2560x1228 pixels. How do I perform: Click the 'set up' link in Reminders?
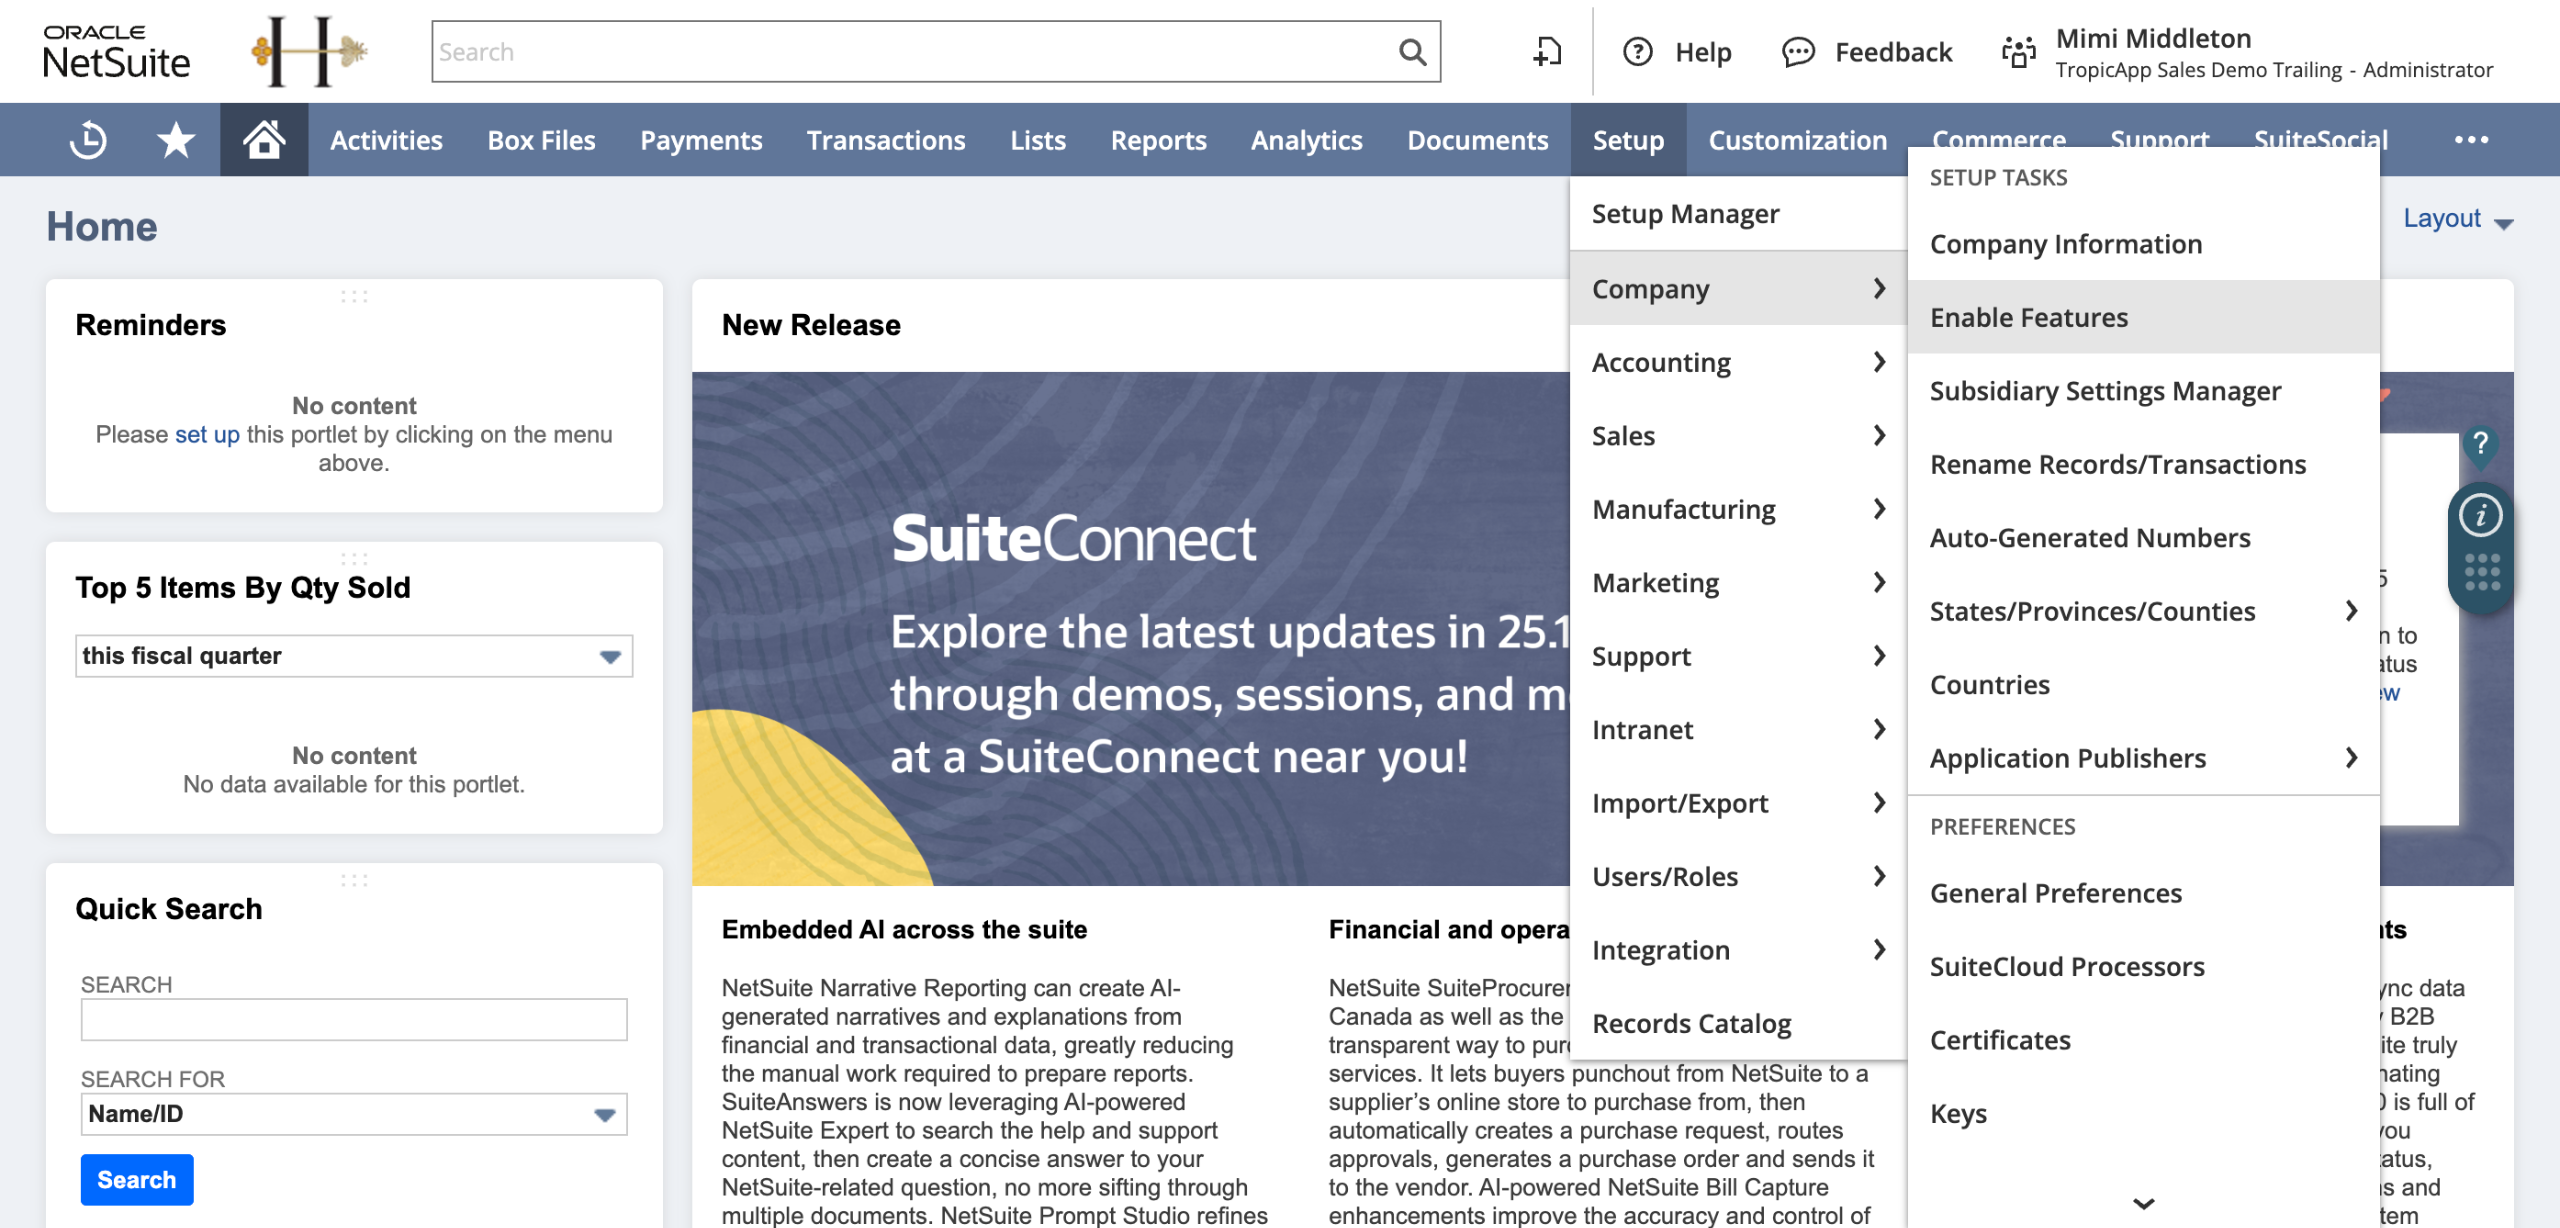click(207, 435)
